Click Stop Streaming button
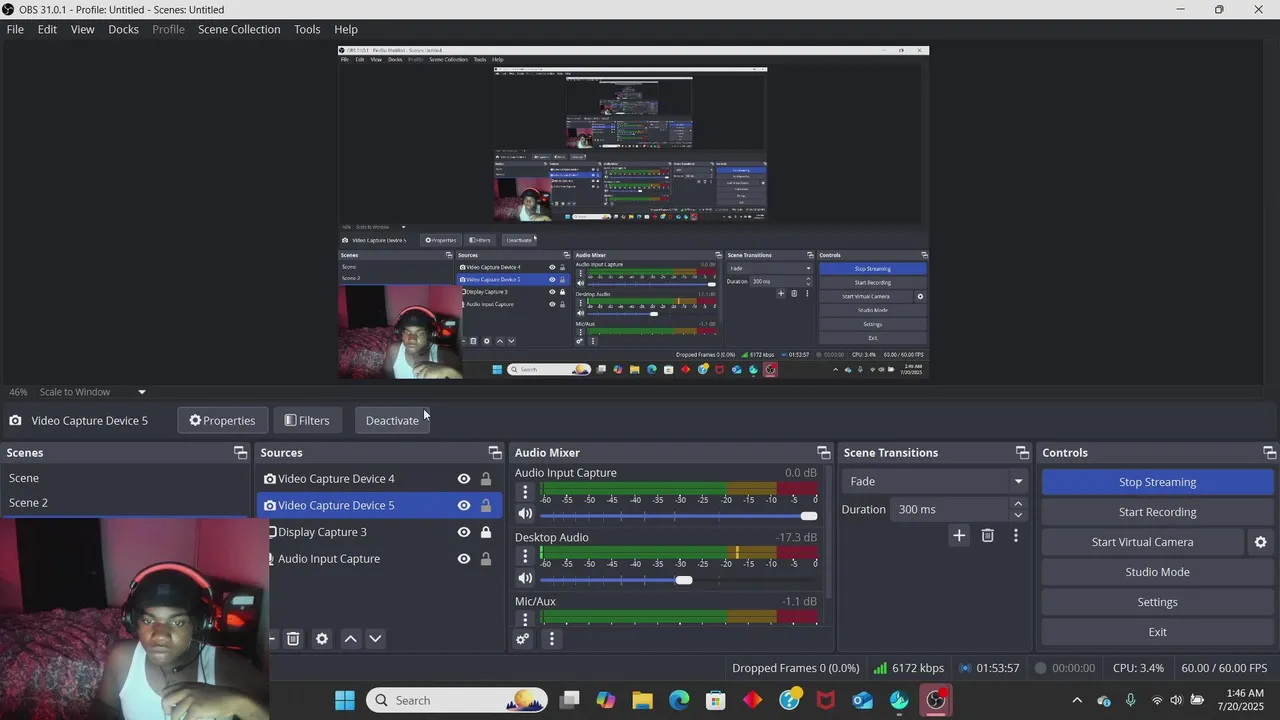Screen dimensions: 1280x720 tap(1157, 482)
